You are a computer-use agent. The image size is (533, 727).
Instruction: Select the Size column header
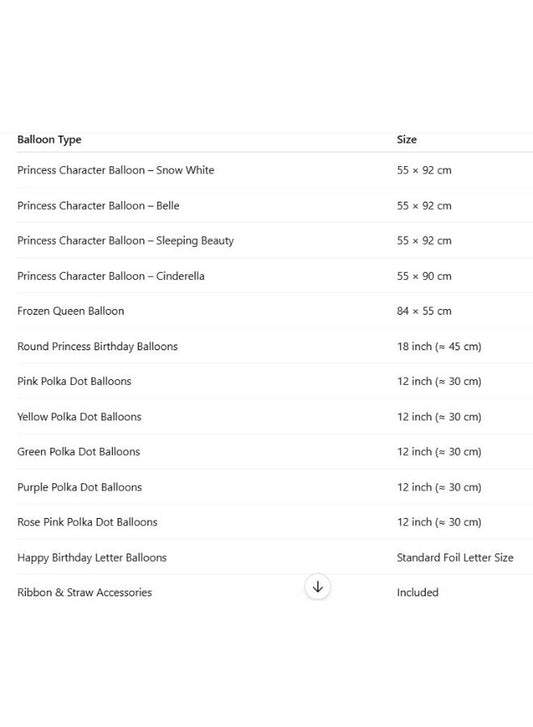[x=406, y=140]
